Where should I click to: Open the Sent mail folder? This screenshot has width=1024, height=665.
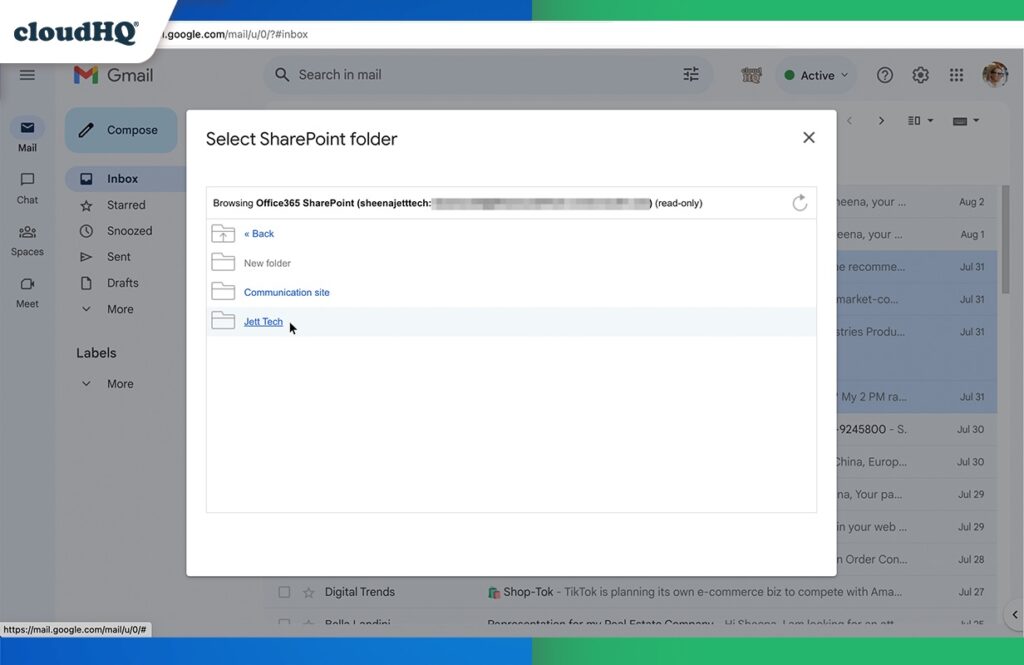coord(119,257)
